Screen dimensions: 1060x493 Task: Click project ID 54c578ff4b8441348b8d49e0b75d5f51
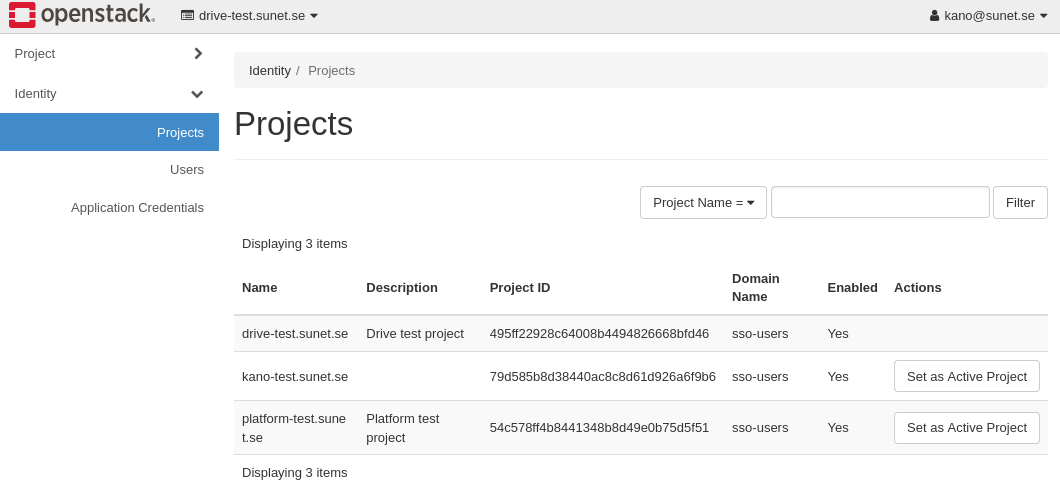pyautogui.click(x=599, y=427)
